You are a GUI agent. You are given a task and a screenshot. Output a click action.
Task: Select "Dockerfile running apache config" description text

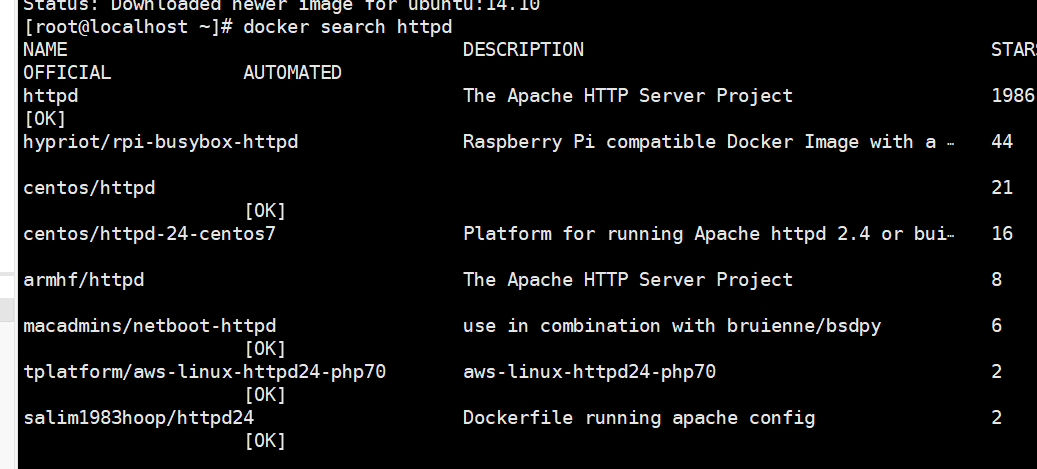pos(639,418)
